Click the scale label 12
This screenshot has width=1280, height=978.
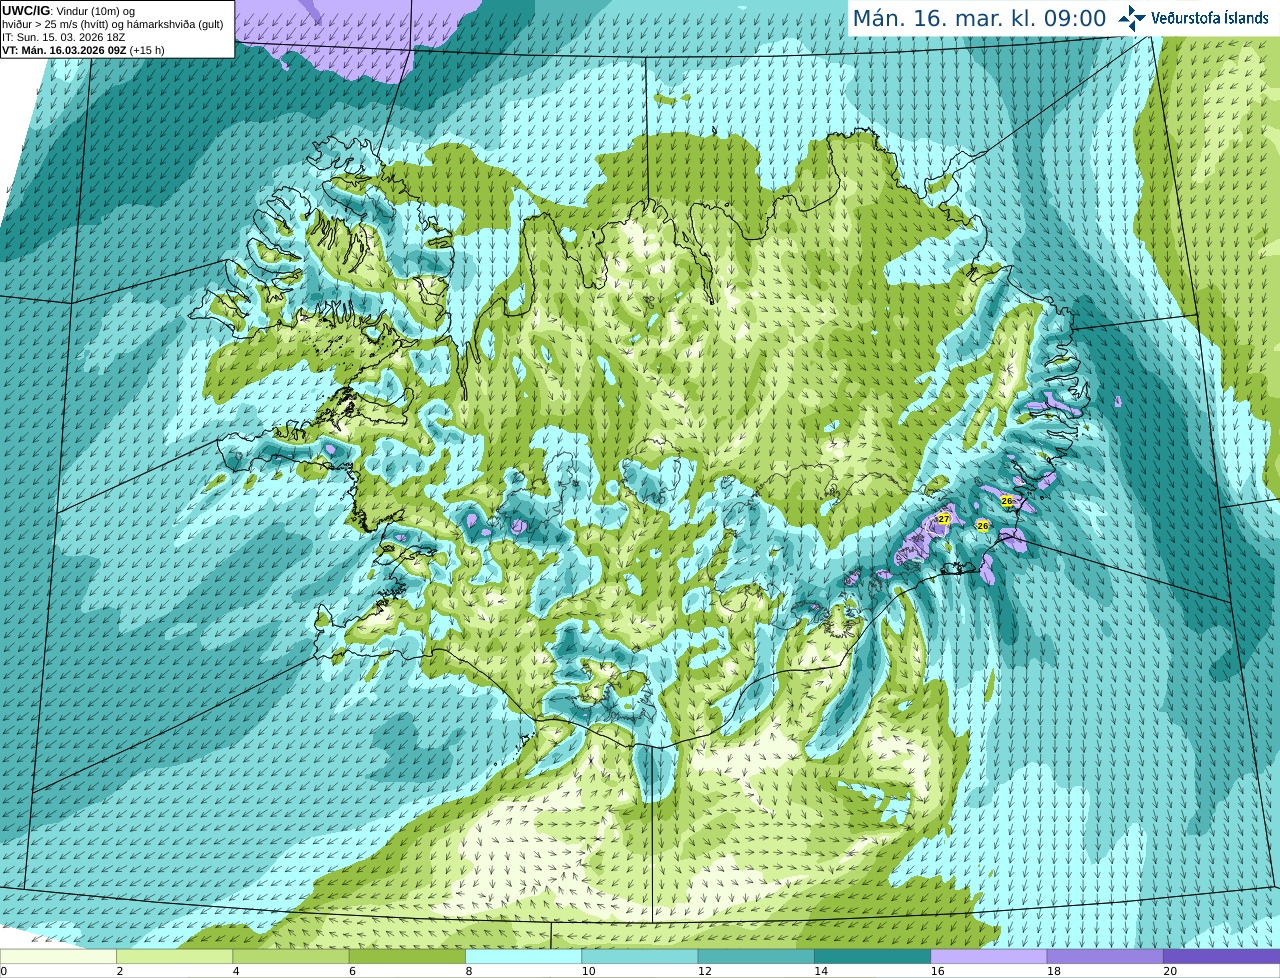(x=703, y=971)
